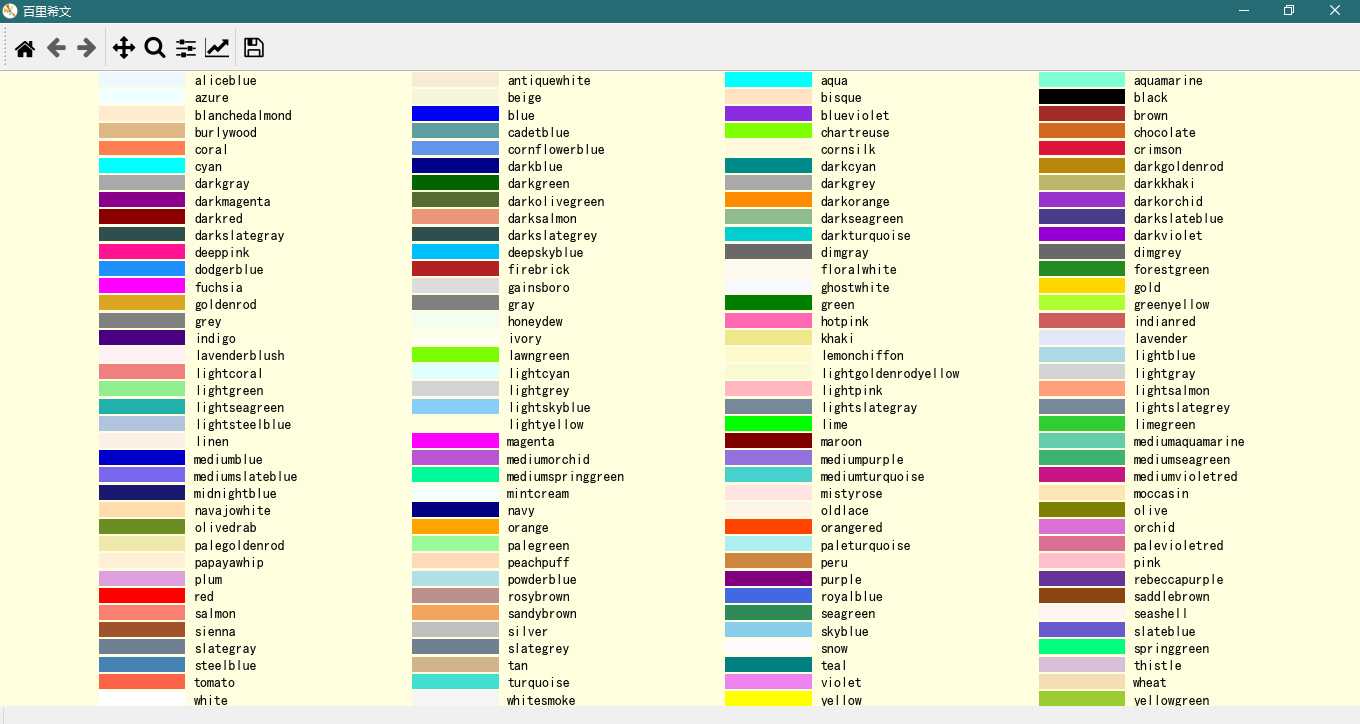The image size is (1360, 724).
Task: Click the coral color swatch
Action: coord(142,149)
